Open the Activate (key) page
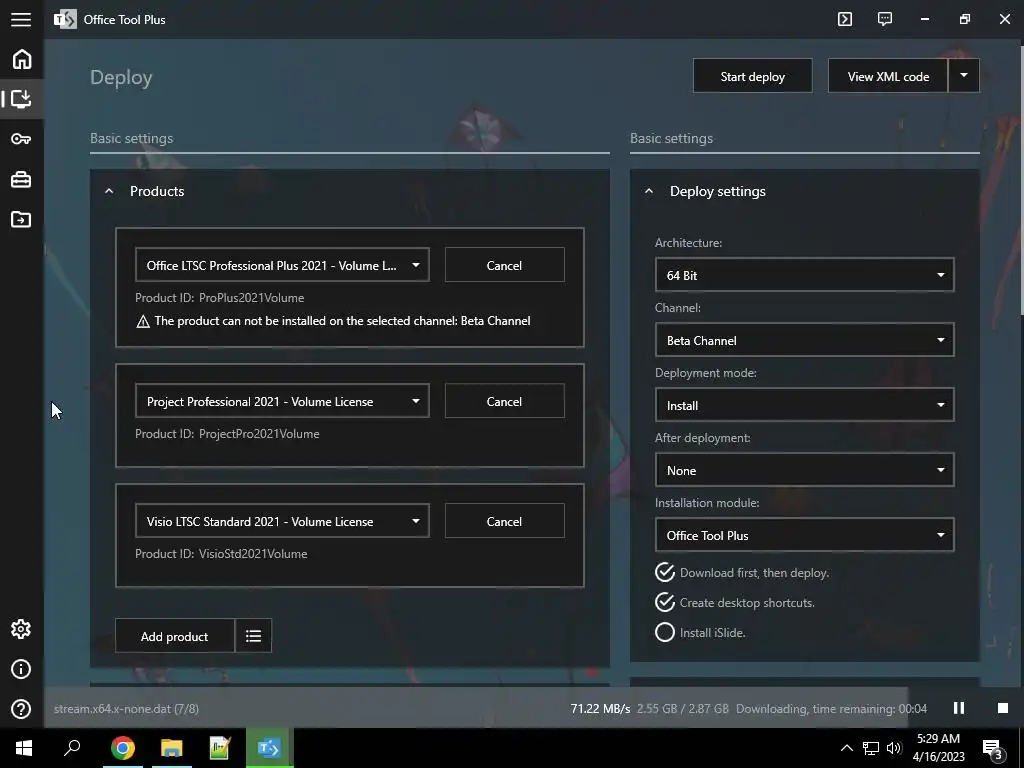The image size is (1024, 768). 21,139
